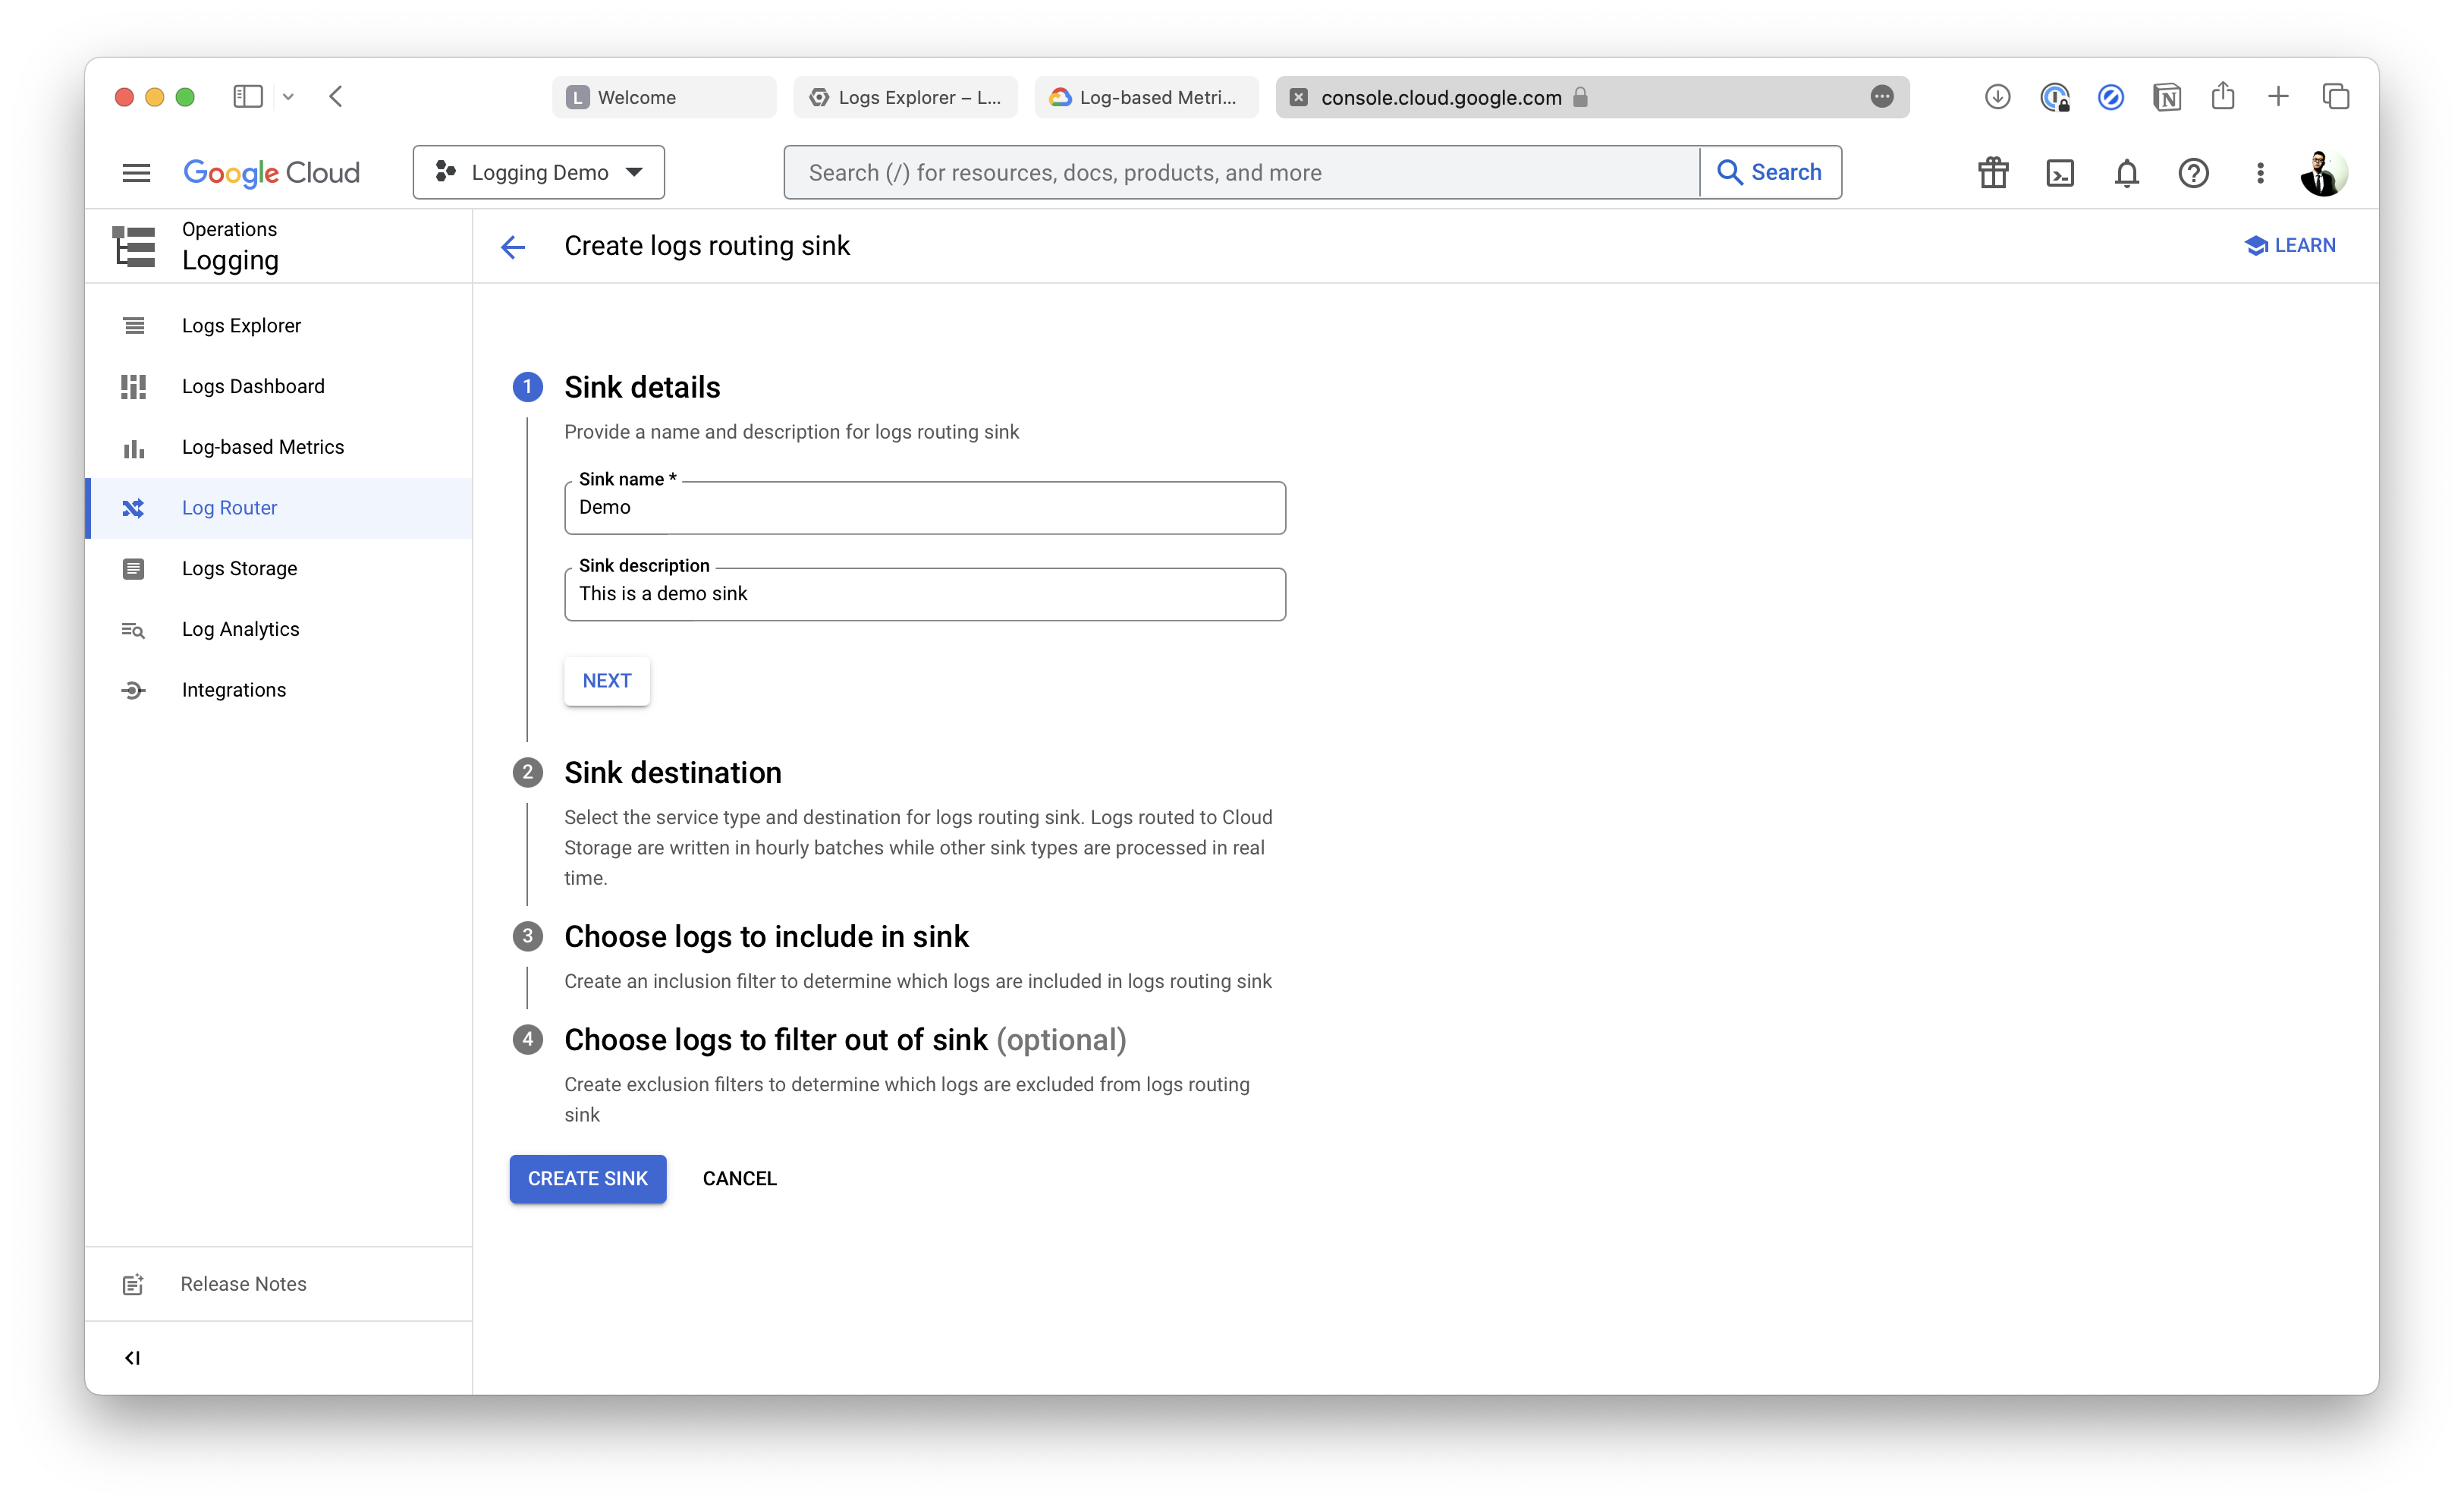The image size is (2464, 1507).
Task: Open the Logging Demo project selector
Action: [539, 173]
